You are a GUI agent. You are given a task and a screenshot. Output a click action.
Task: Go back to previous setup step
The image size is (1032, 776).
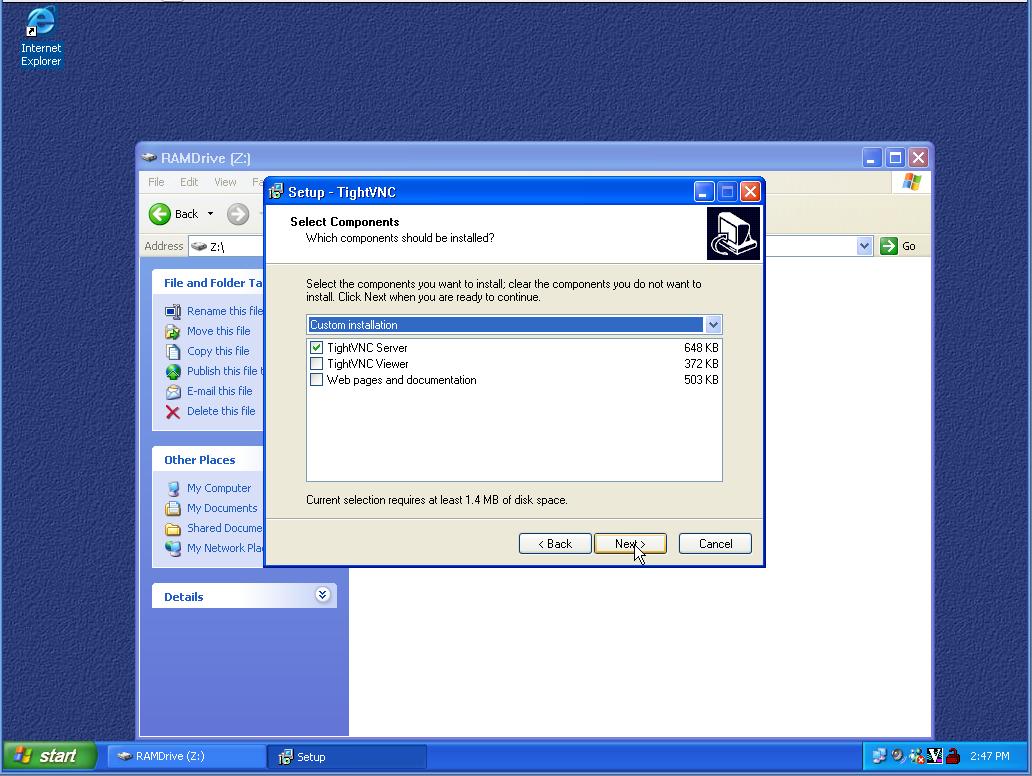555,544
